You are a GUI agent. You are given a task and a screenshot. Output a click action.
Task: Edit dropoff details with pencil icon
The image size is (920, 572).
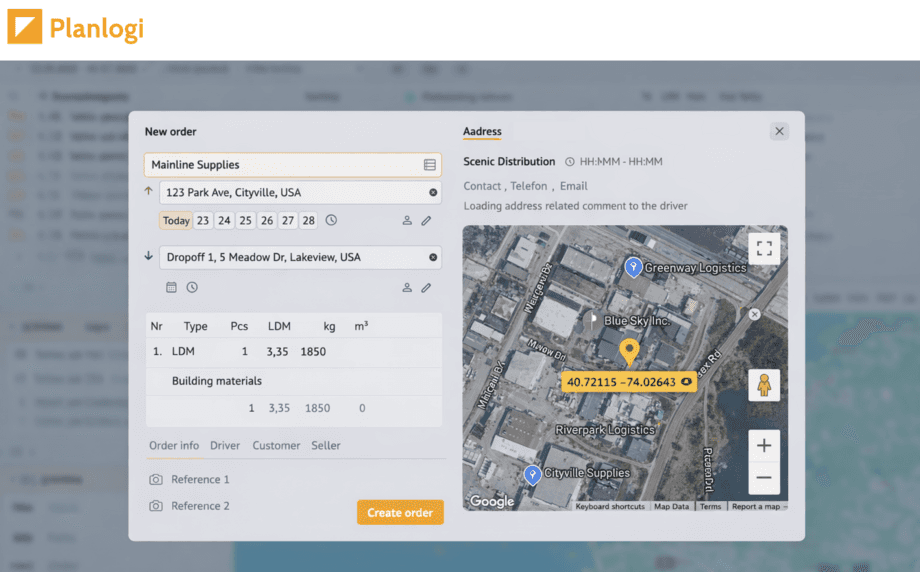(427, 287)
